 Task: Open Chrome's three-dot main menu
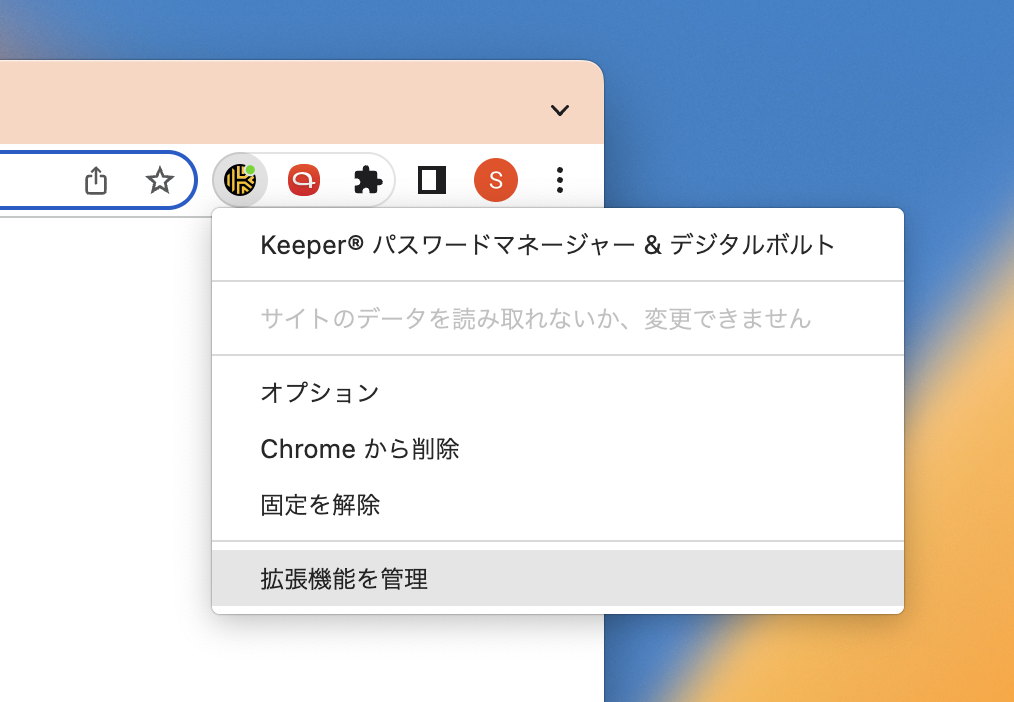coord(560,180)
